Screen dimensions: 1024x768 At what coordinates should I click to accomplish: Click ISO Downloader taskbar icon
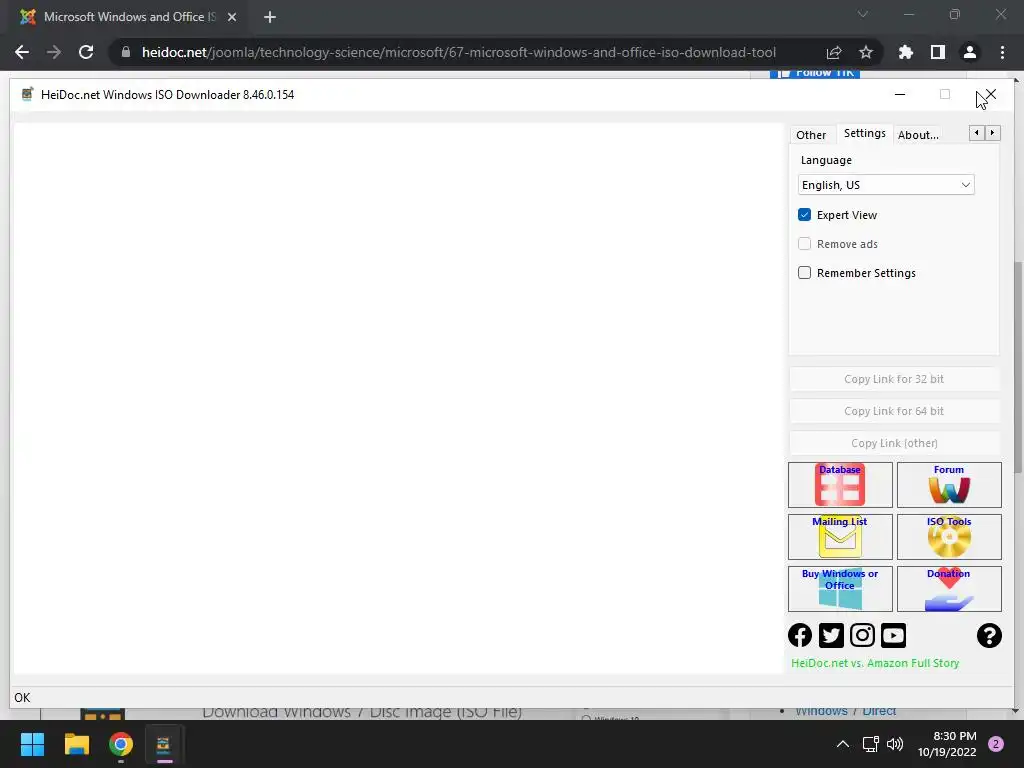164,744
